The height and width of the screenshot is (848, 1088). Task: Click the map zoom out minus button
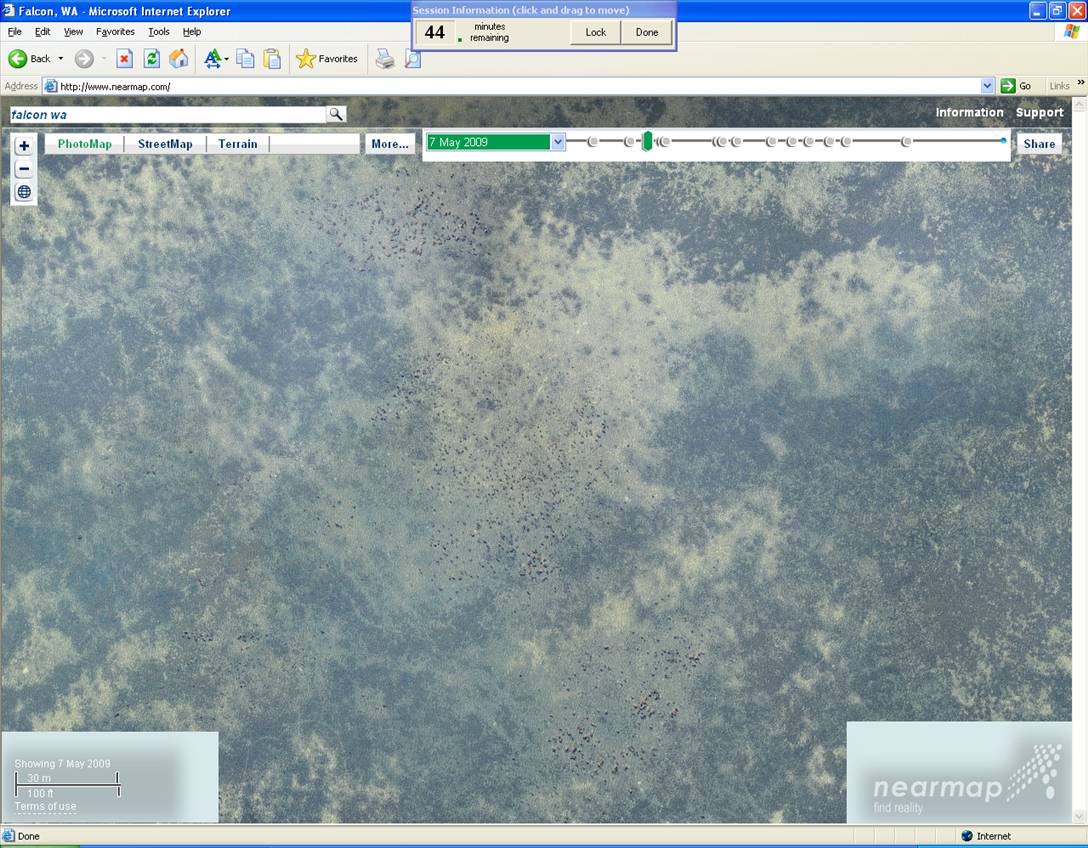click(24, 169)
